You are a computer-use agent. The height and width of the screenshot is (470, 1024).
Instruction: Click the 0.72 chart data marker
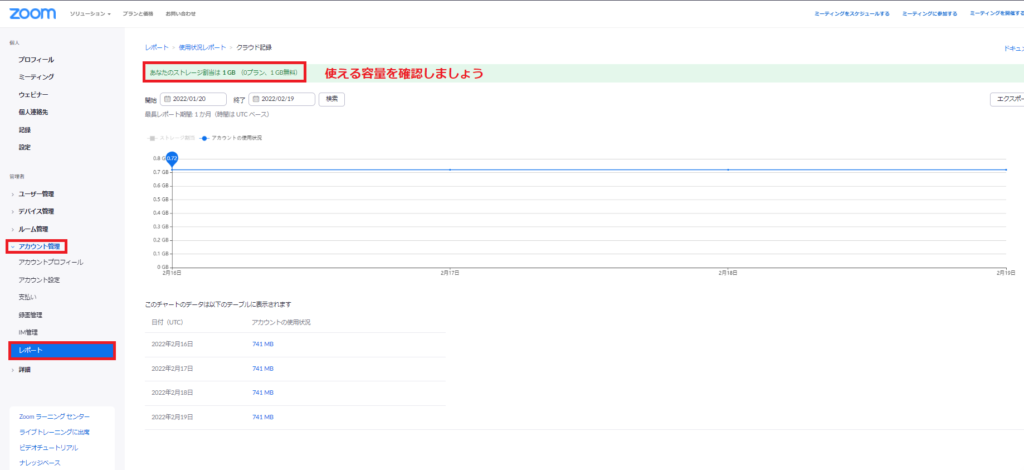[172, 158]
